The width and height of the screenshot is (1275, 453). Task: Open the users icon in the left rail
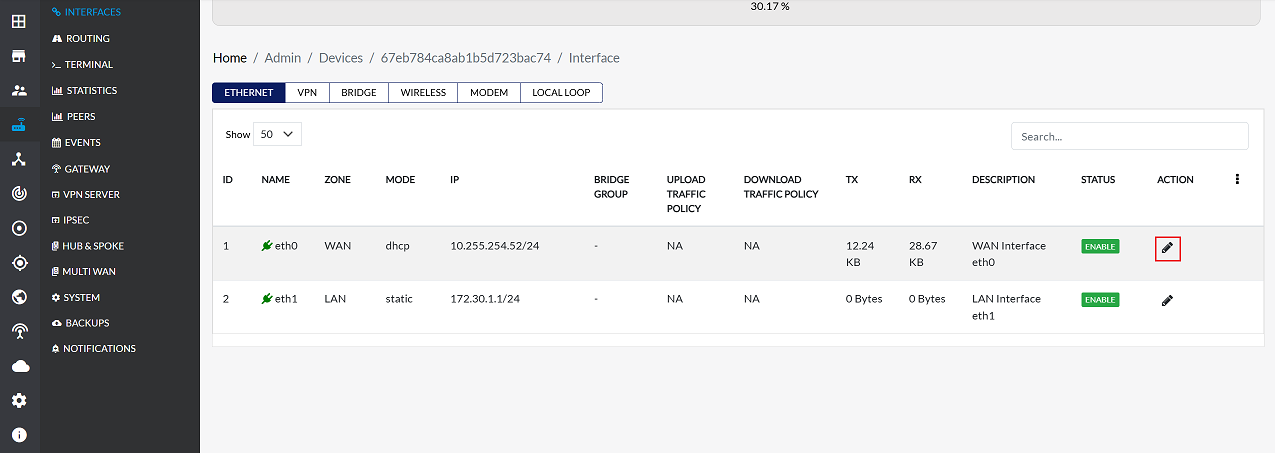click(x=19, y=91)
